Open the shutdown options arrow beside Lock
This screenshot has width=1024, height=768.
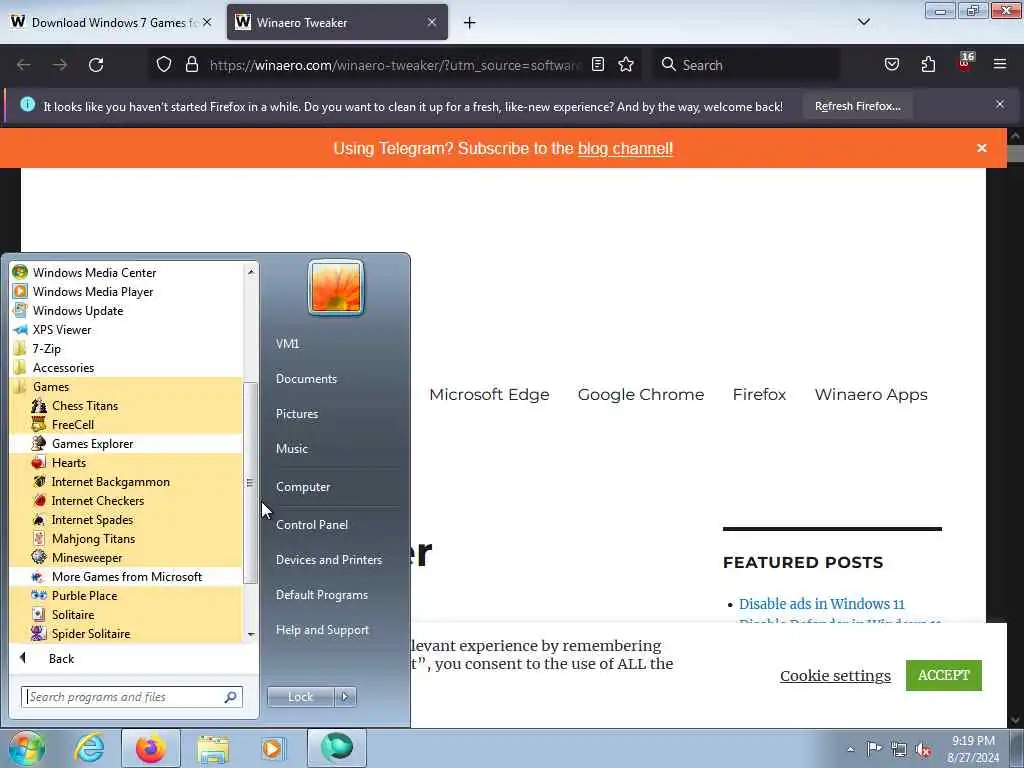[x=345, y=697]
